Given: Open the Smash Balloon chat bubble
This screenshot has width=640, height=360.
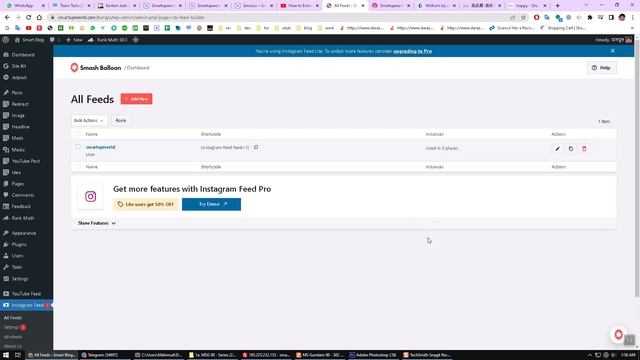Looking at the screenshot, I should [618, 335].
